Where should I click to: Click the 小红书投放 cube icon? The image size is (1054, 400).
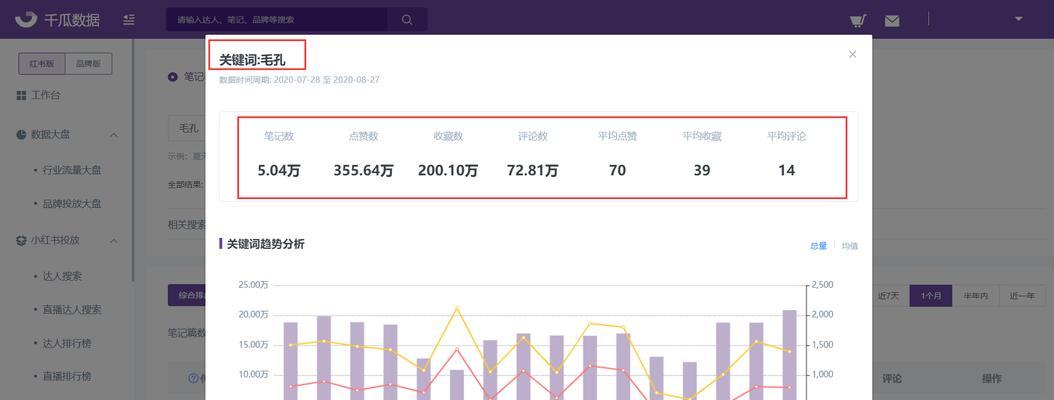[21, 240]
